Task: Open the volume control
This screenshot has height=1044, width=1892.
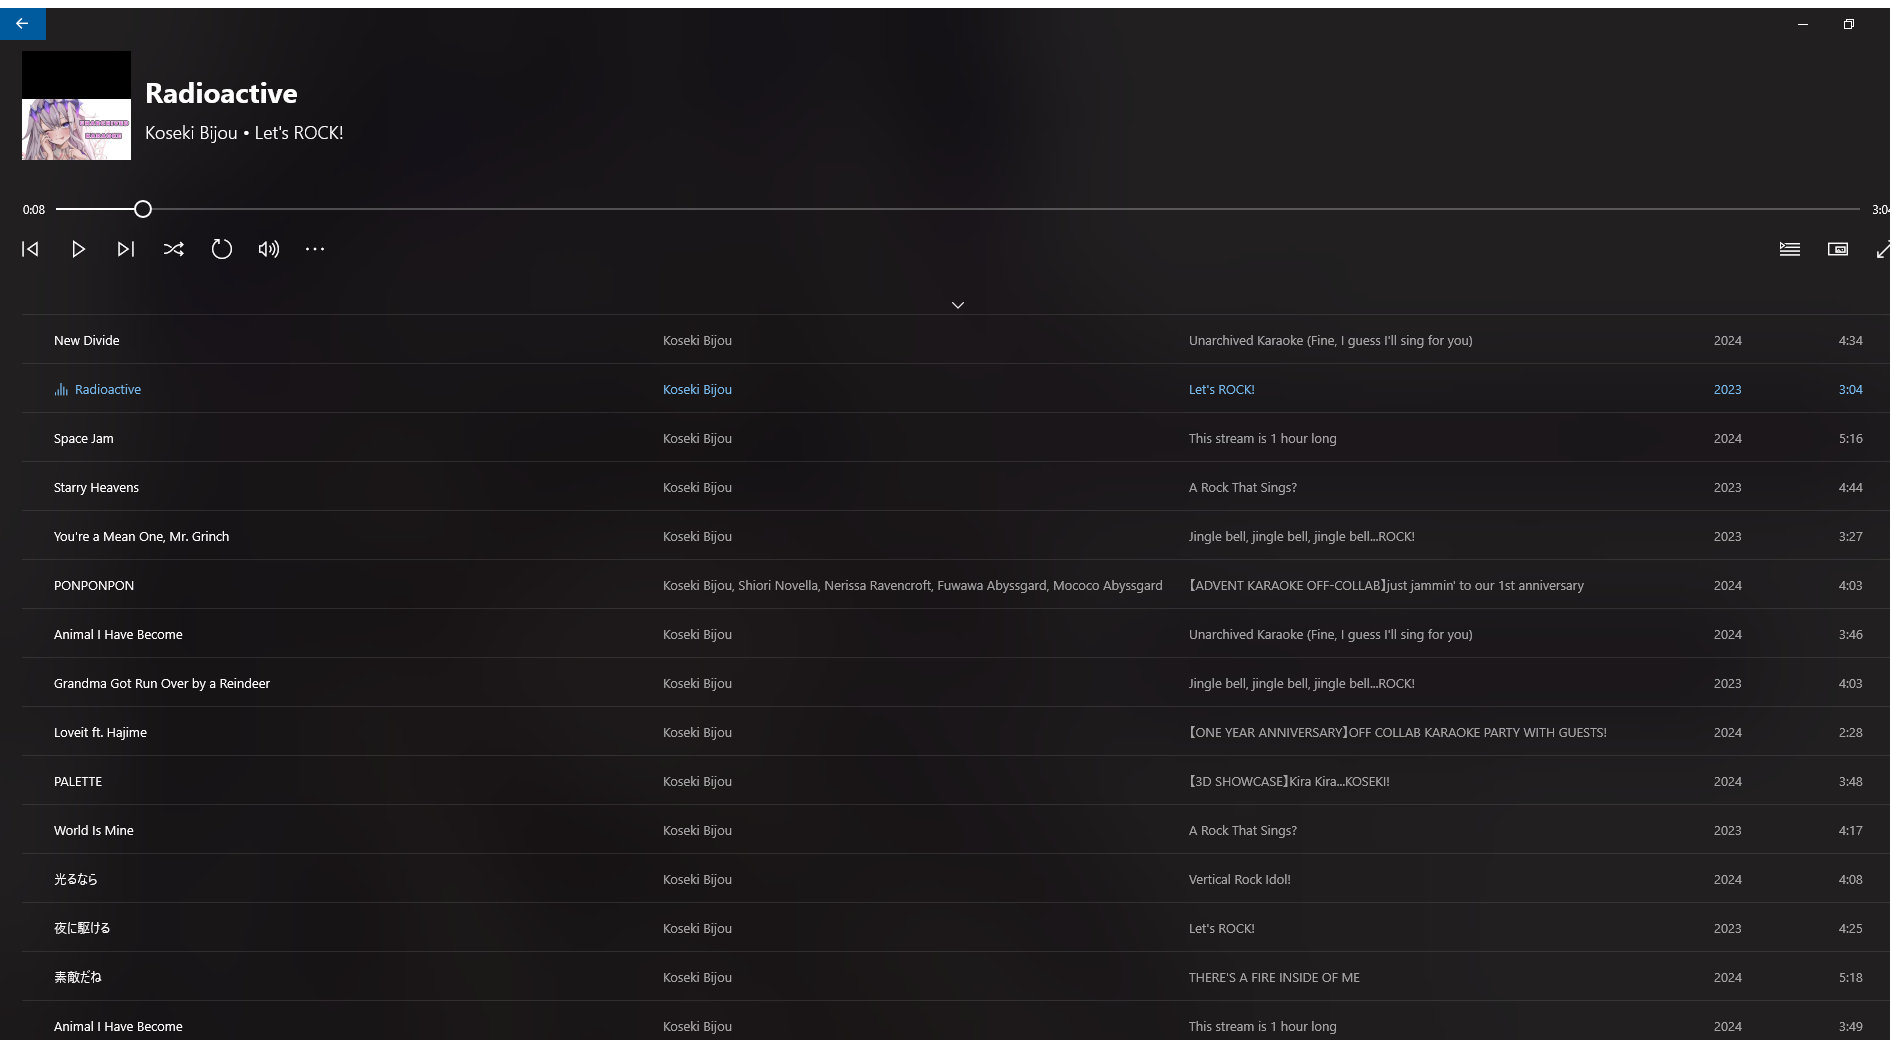Action: [269, 249]
